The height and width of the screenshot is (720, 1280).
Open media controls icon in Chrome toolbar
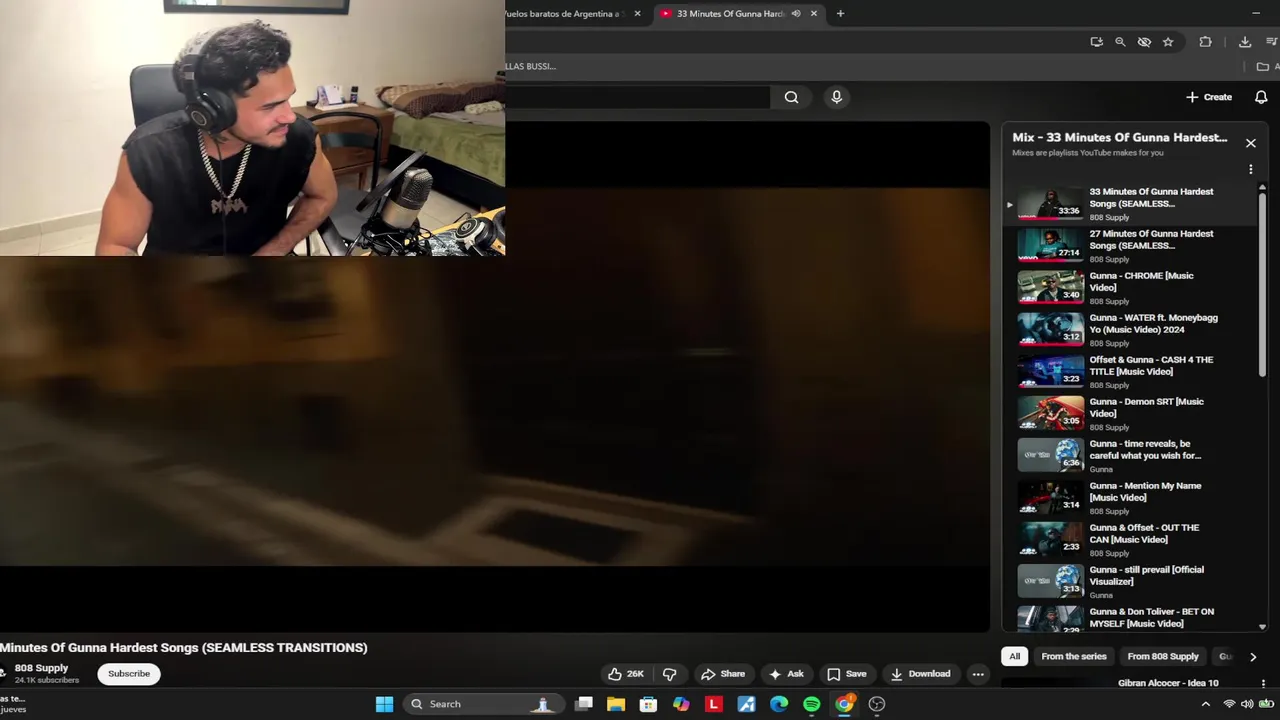coord(1273,42)
